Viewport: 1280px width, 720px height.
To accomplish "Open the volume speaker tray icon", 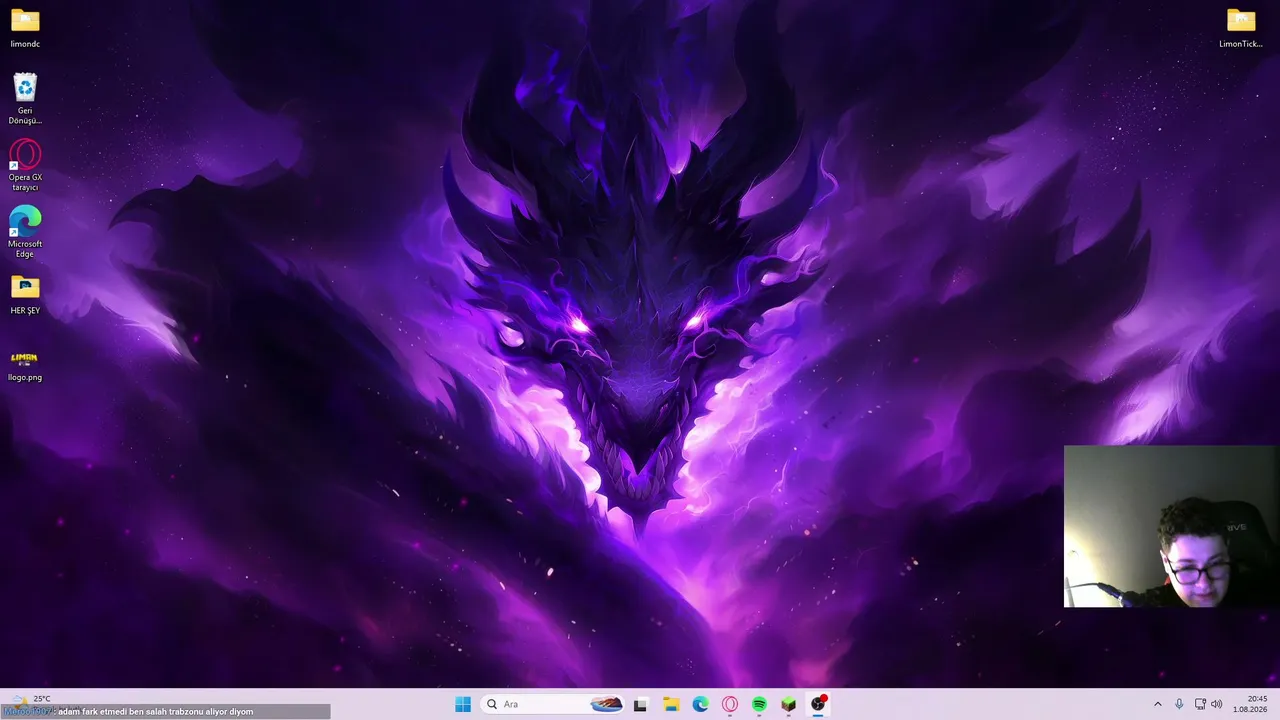I will (1217, 704).
